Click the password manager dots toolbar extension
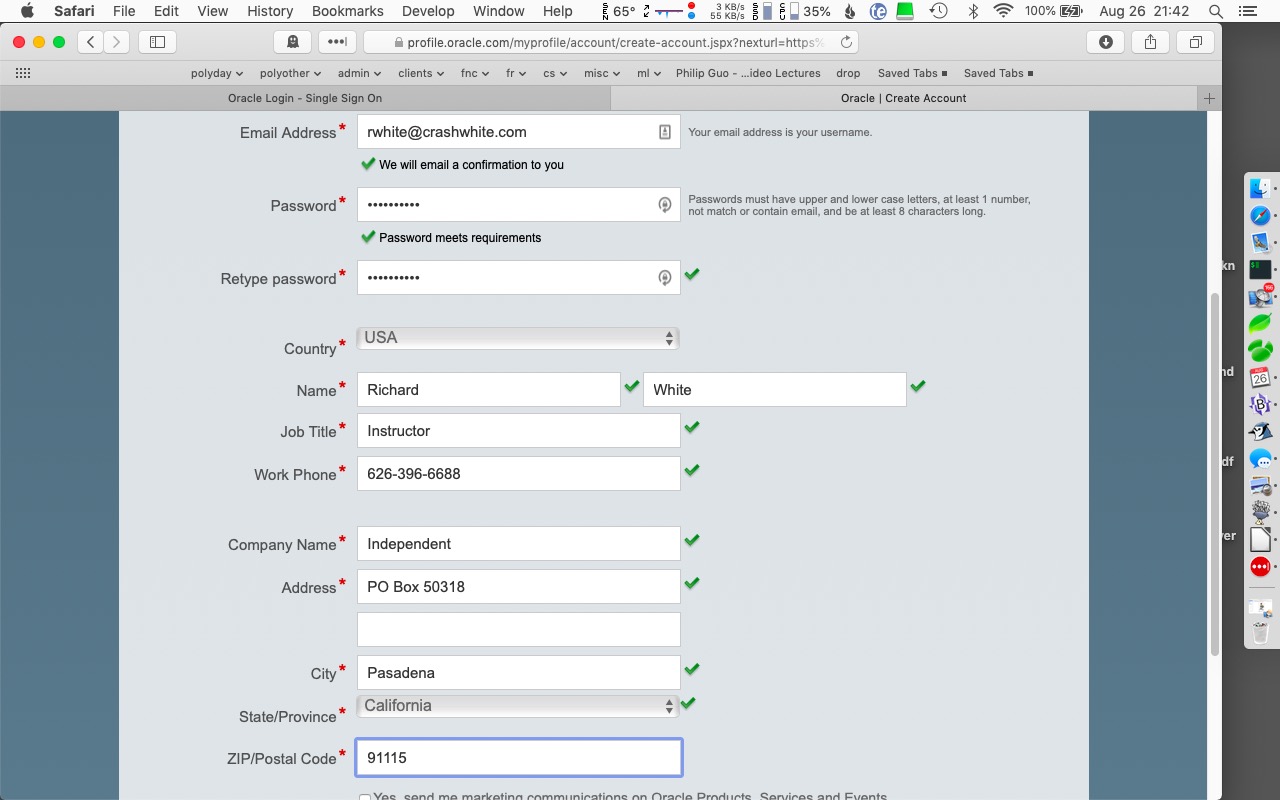This screenshot has height=800, width=1280. tap(337, 42)
